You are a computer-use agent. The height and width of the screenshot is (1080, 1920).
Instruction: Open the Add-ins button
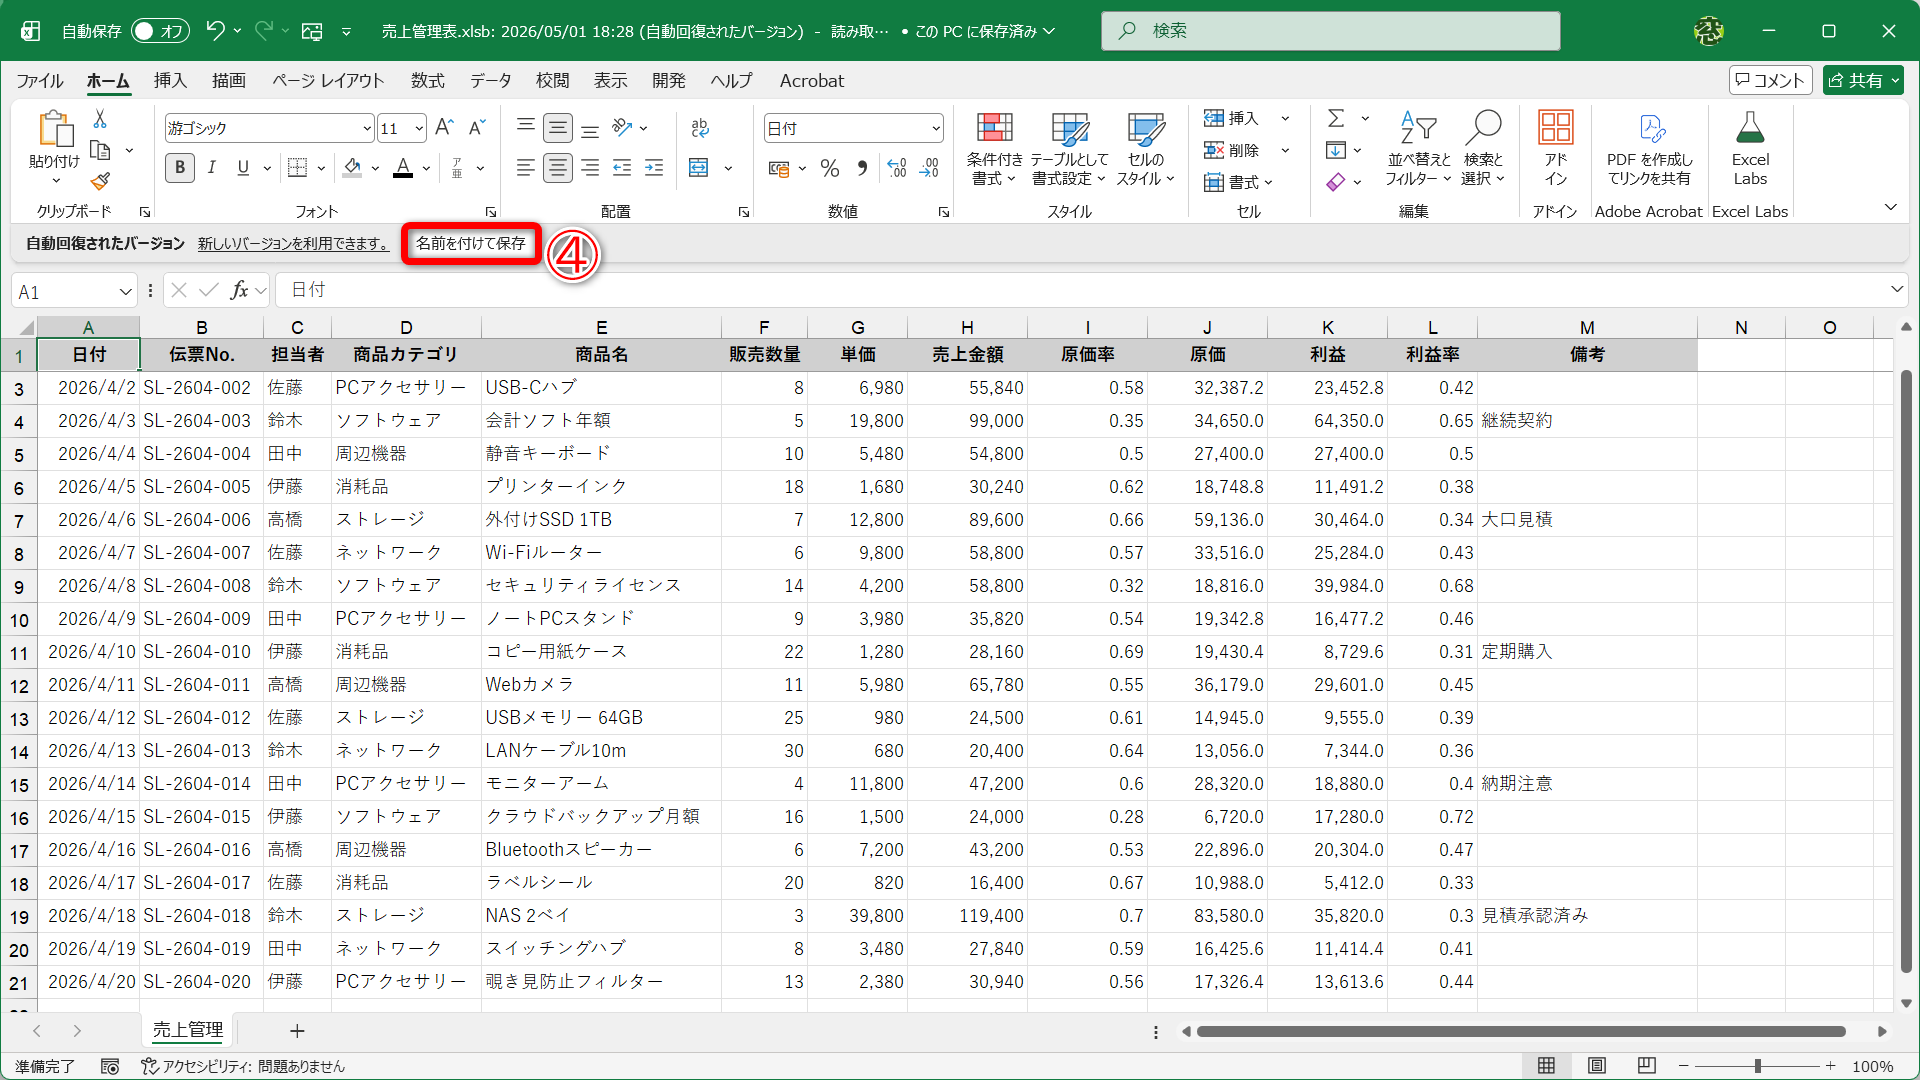(x=1555, y=148)
